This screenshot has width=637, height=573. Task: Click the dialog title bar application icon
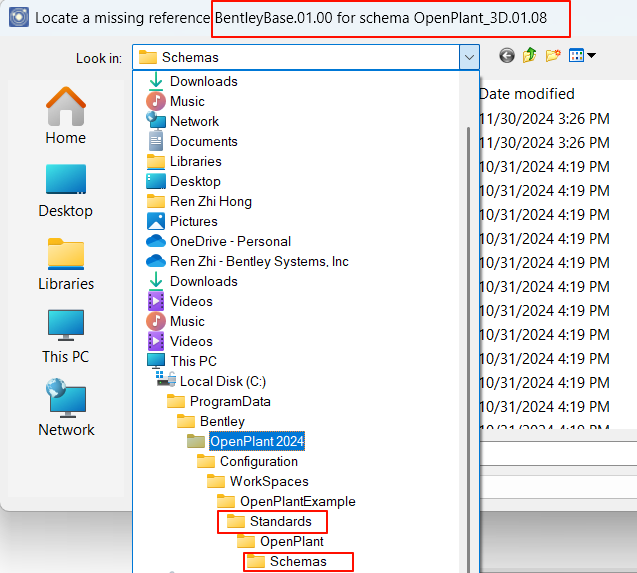point(19,17)
